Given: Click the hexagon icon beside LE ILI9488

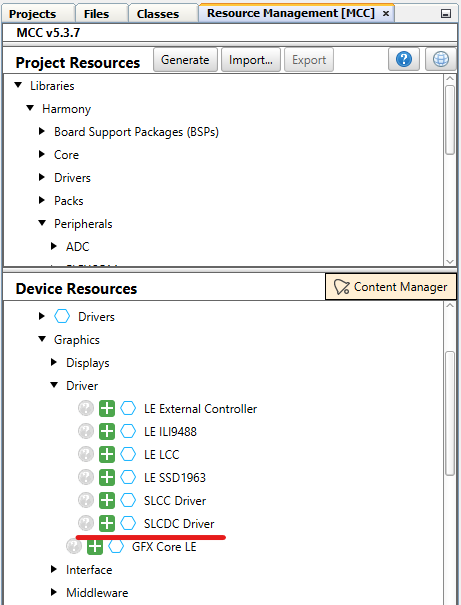Looking at the screenshot, I should click(128, 431).
